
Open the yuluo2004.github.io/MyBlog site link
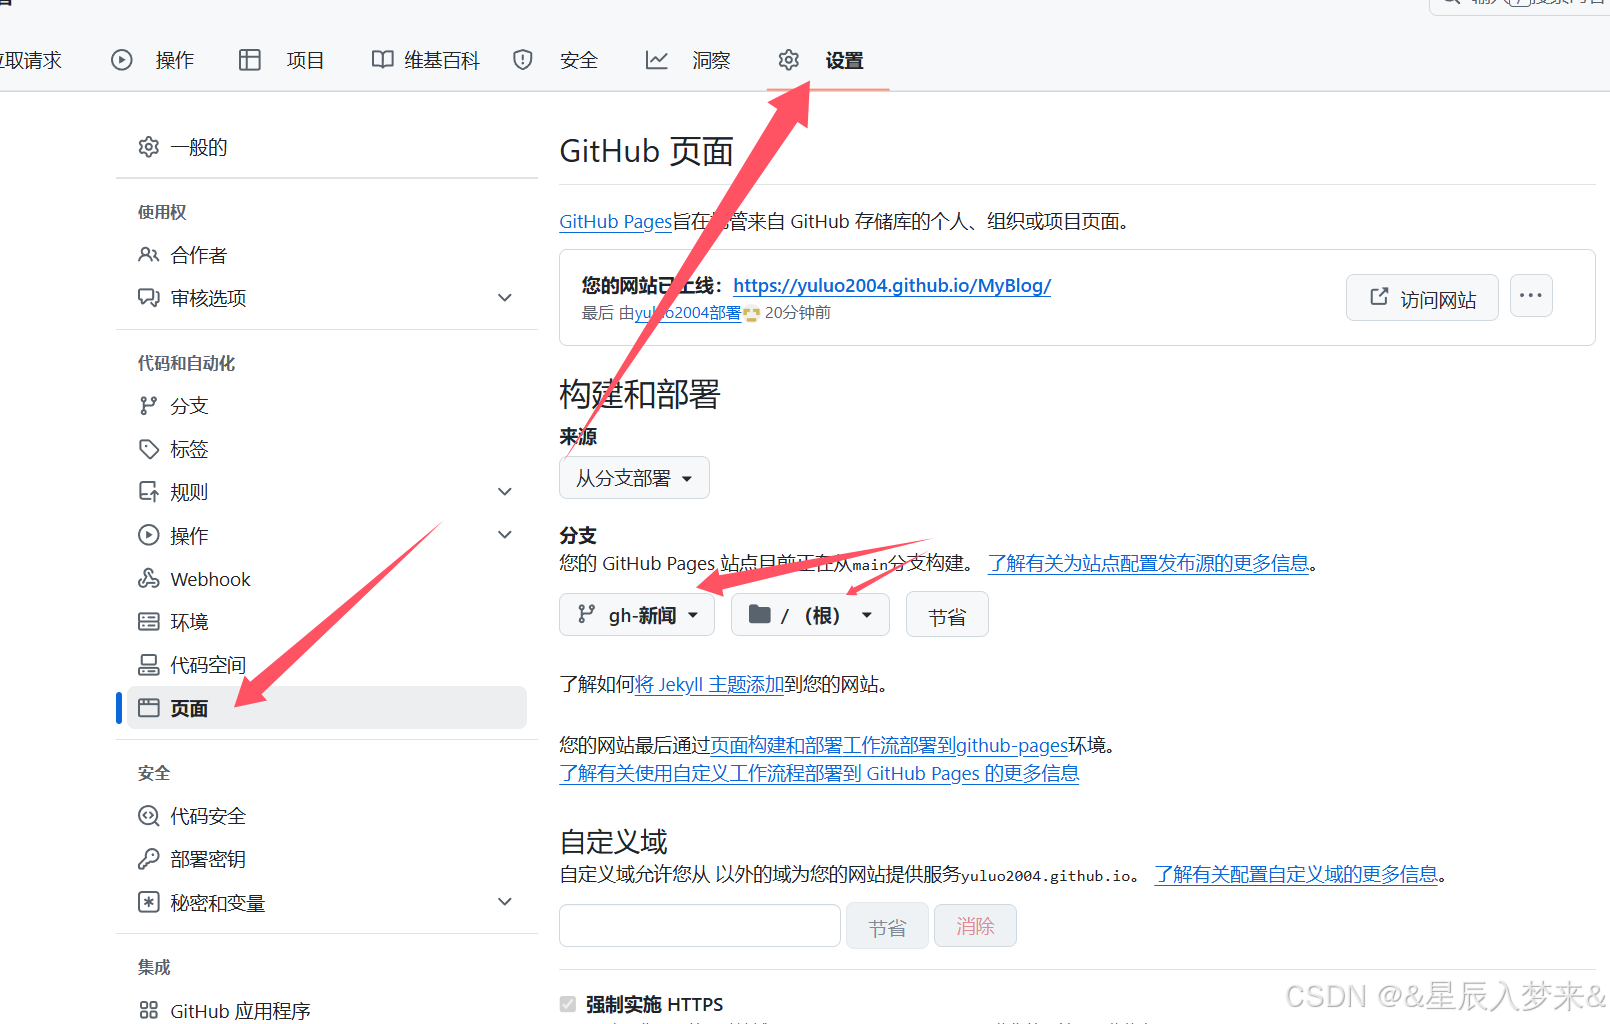tap(892, 285)
